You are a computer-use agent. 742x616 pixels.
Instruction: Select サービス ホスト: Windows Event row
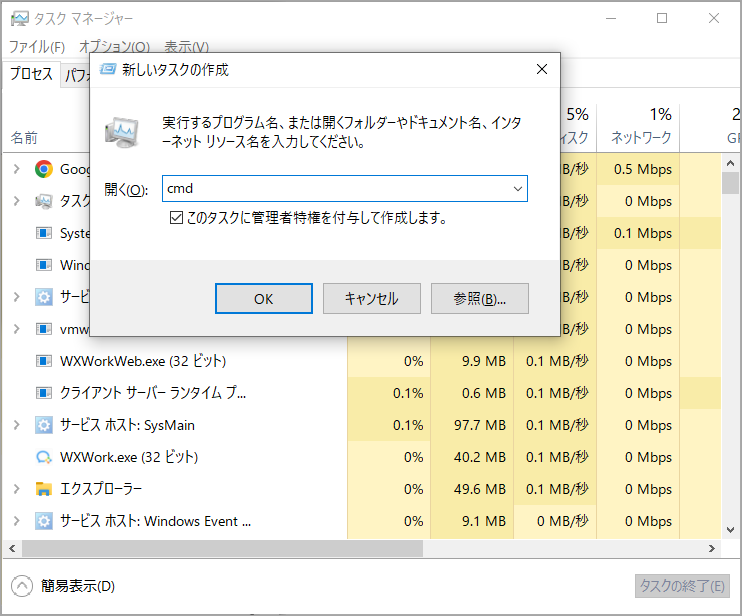(x=361, y=521)
